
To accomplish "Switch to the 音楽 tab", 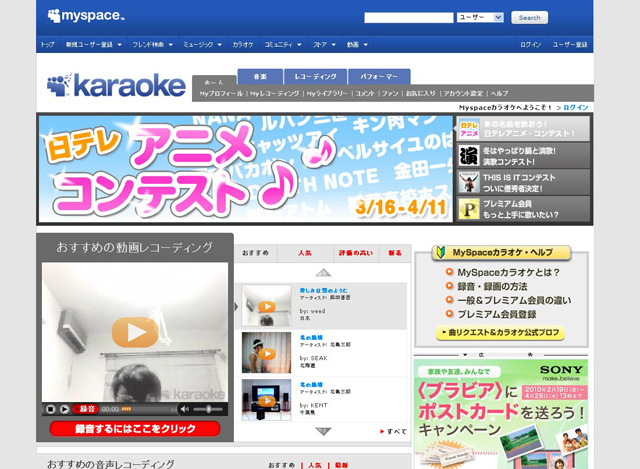I will [x=260, y=76].
